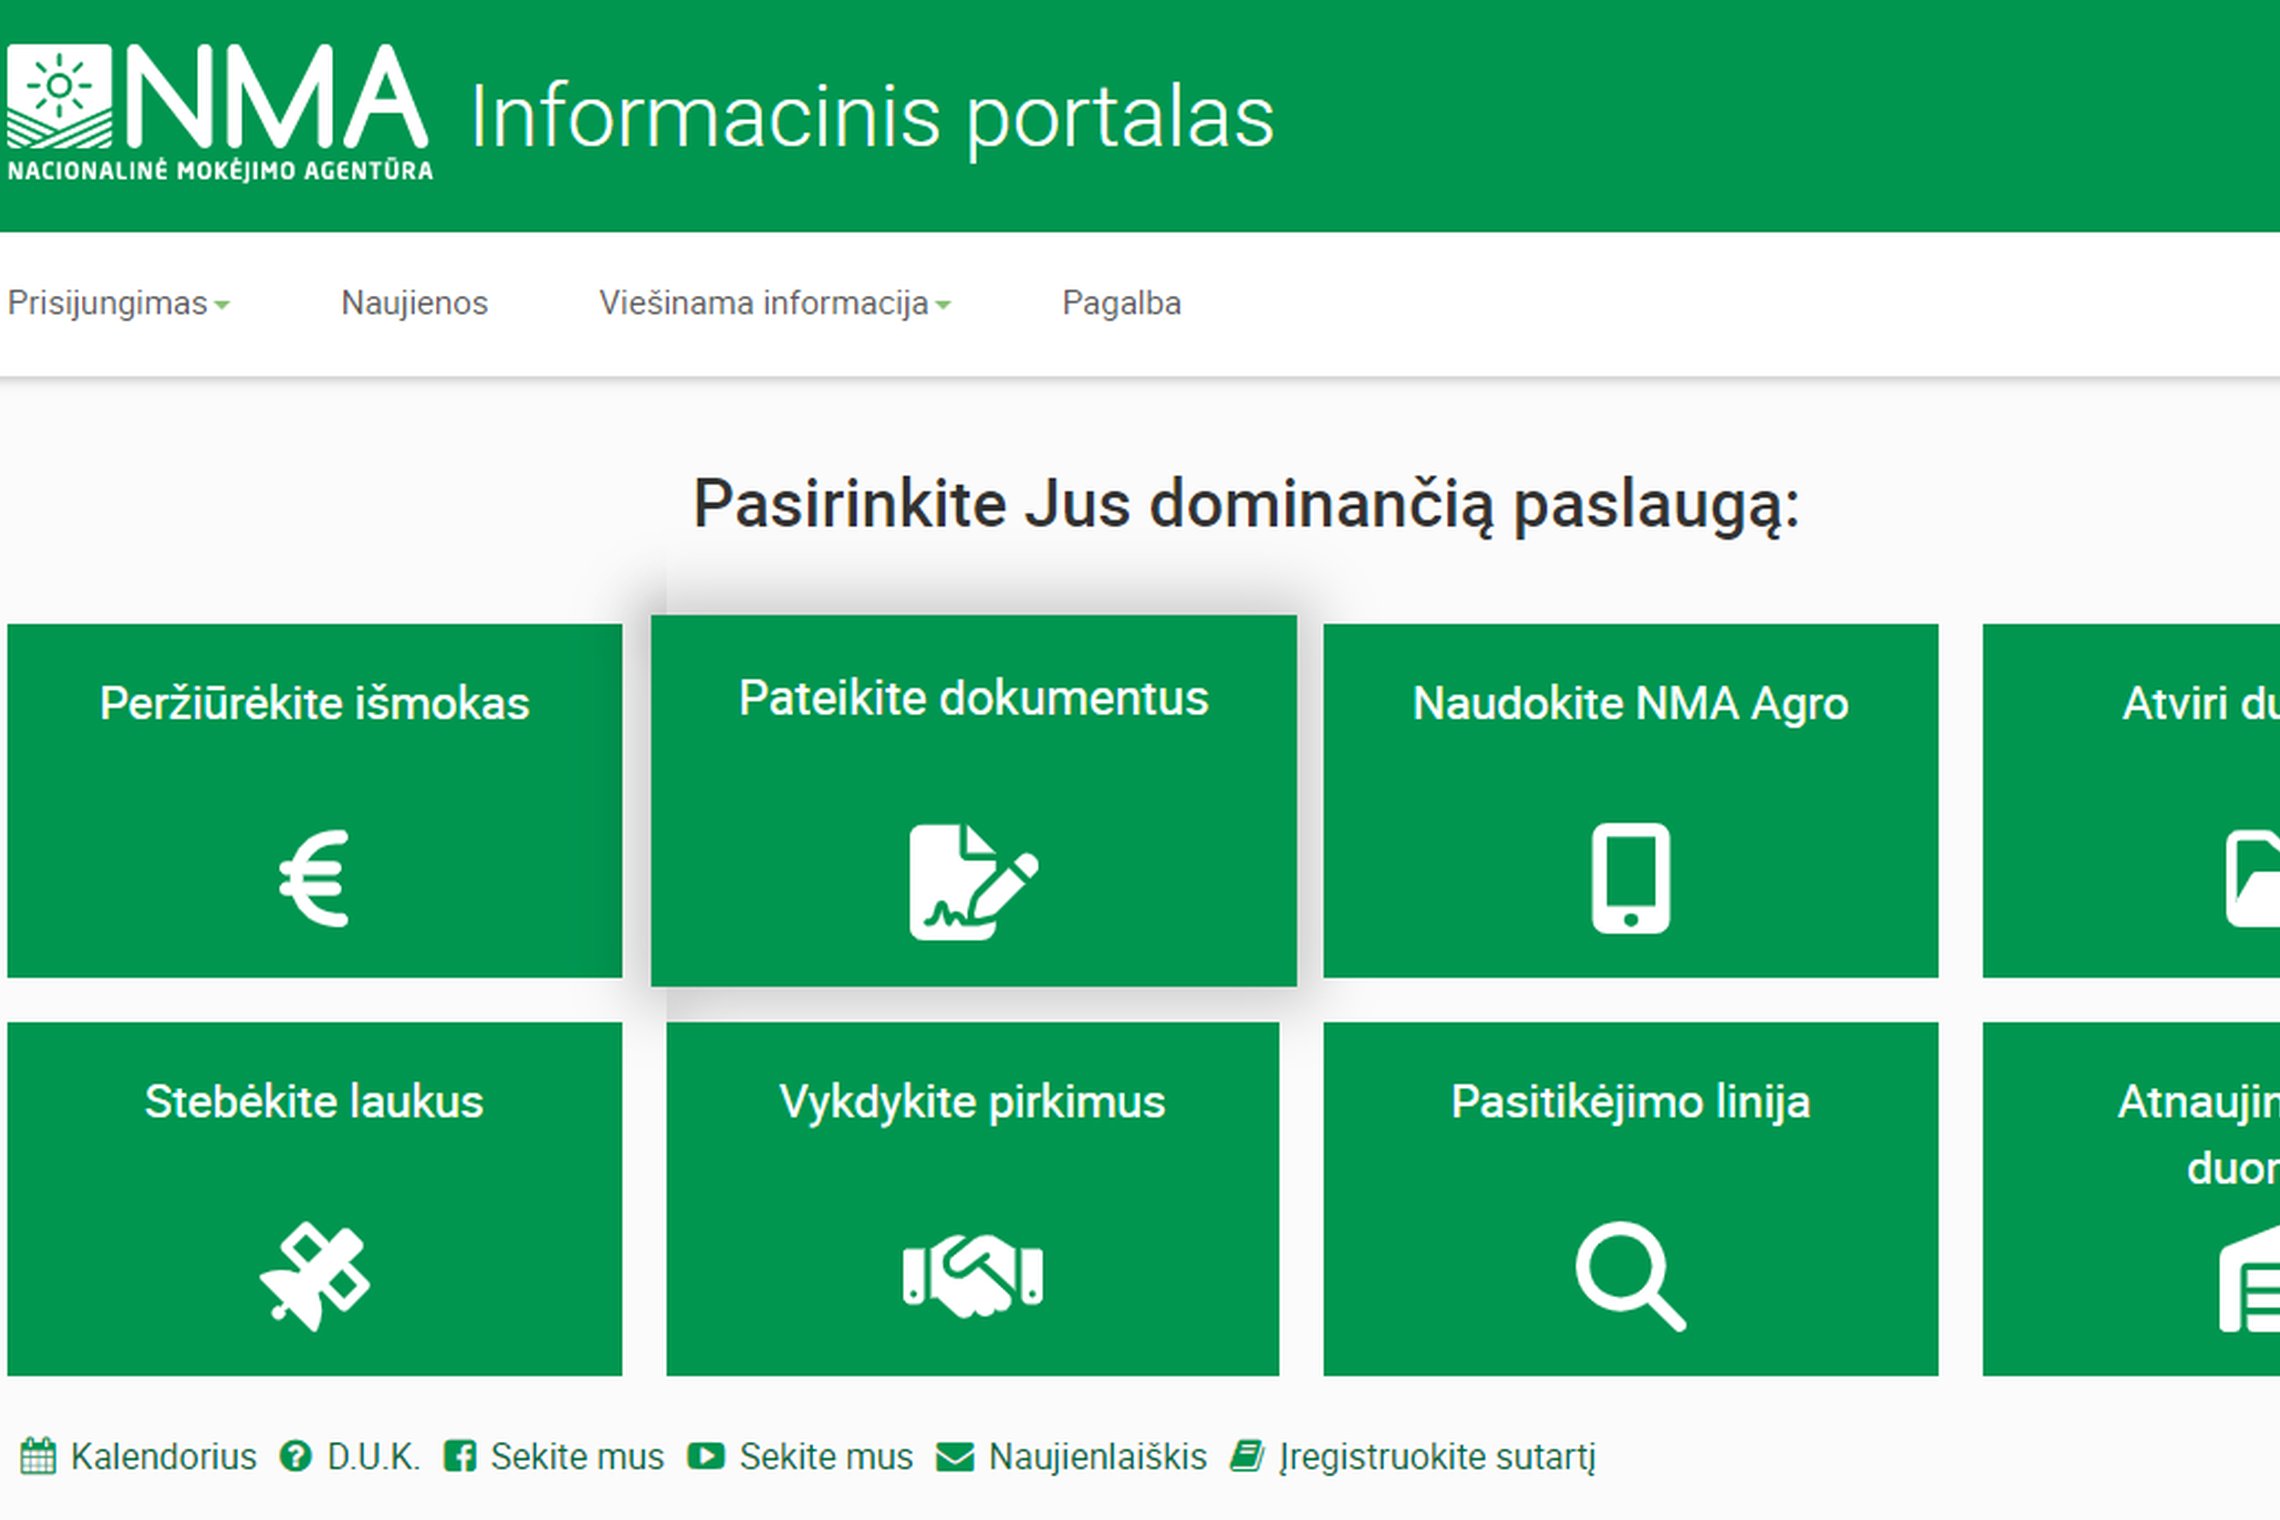Viewport: 2280px width, 1520px height.
Task: Open the Pasitikėjimo linija tile
Action: pyautogui.click(x=1630, y=1198)
